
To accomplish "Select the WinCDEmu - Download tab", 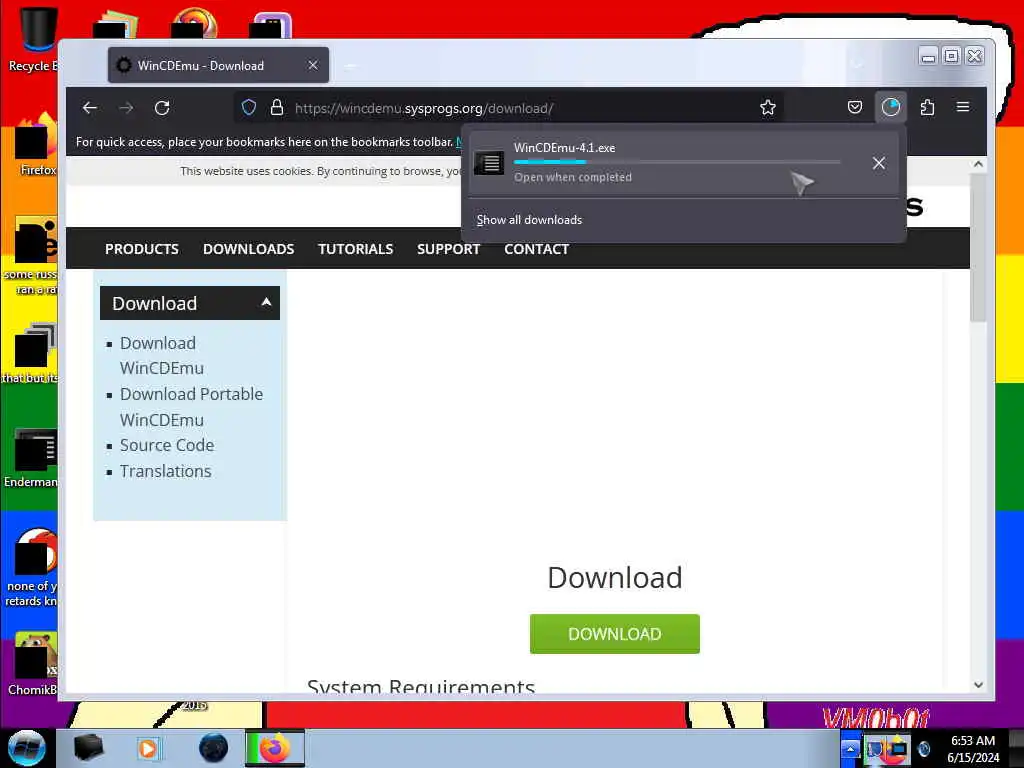I will (x=218, y=65).
